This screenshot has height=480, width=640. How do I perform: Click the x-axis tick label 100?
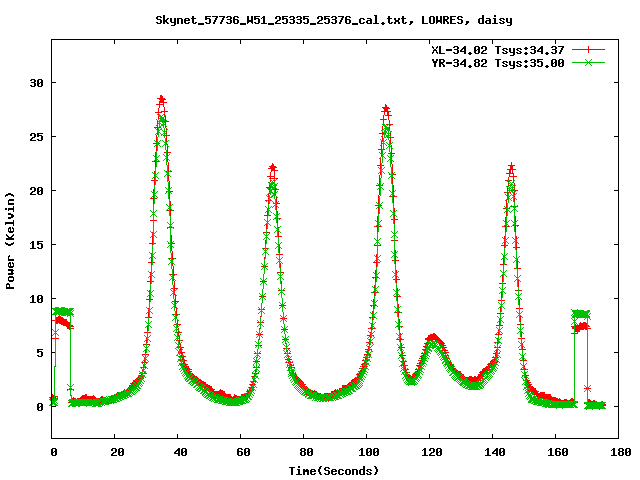tap(369, 452)
